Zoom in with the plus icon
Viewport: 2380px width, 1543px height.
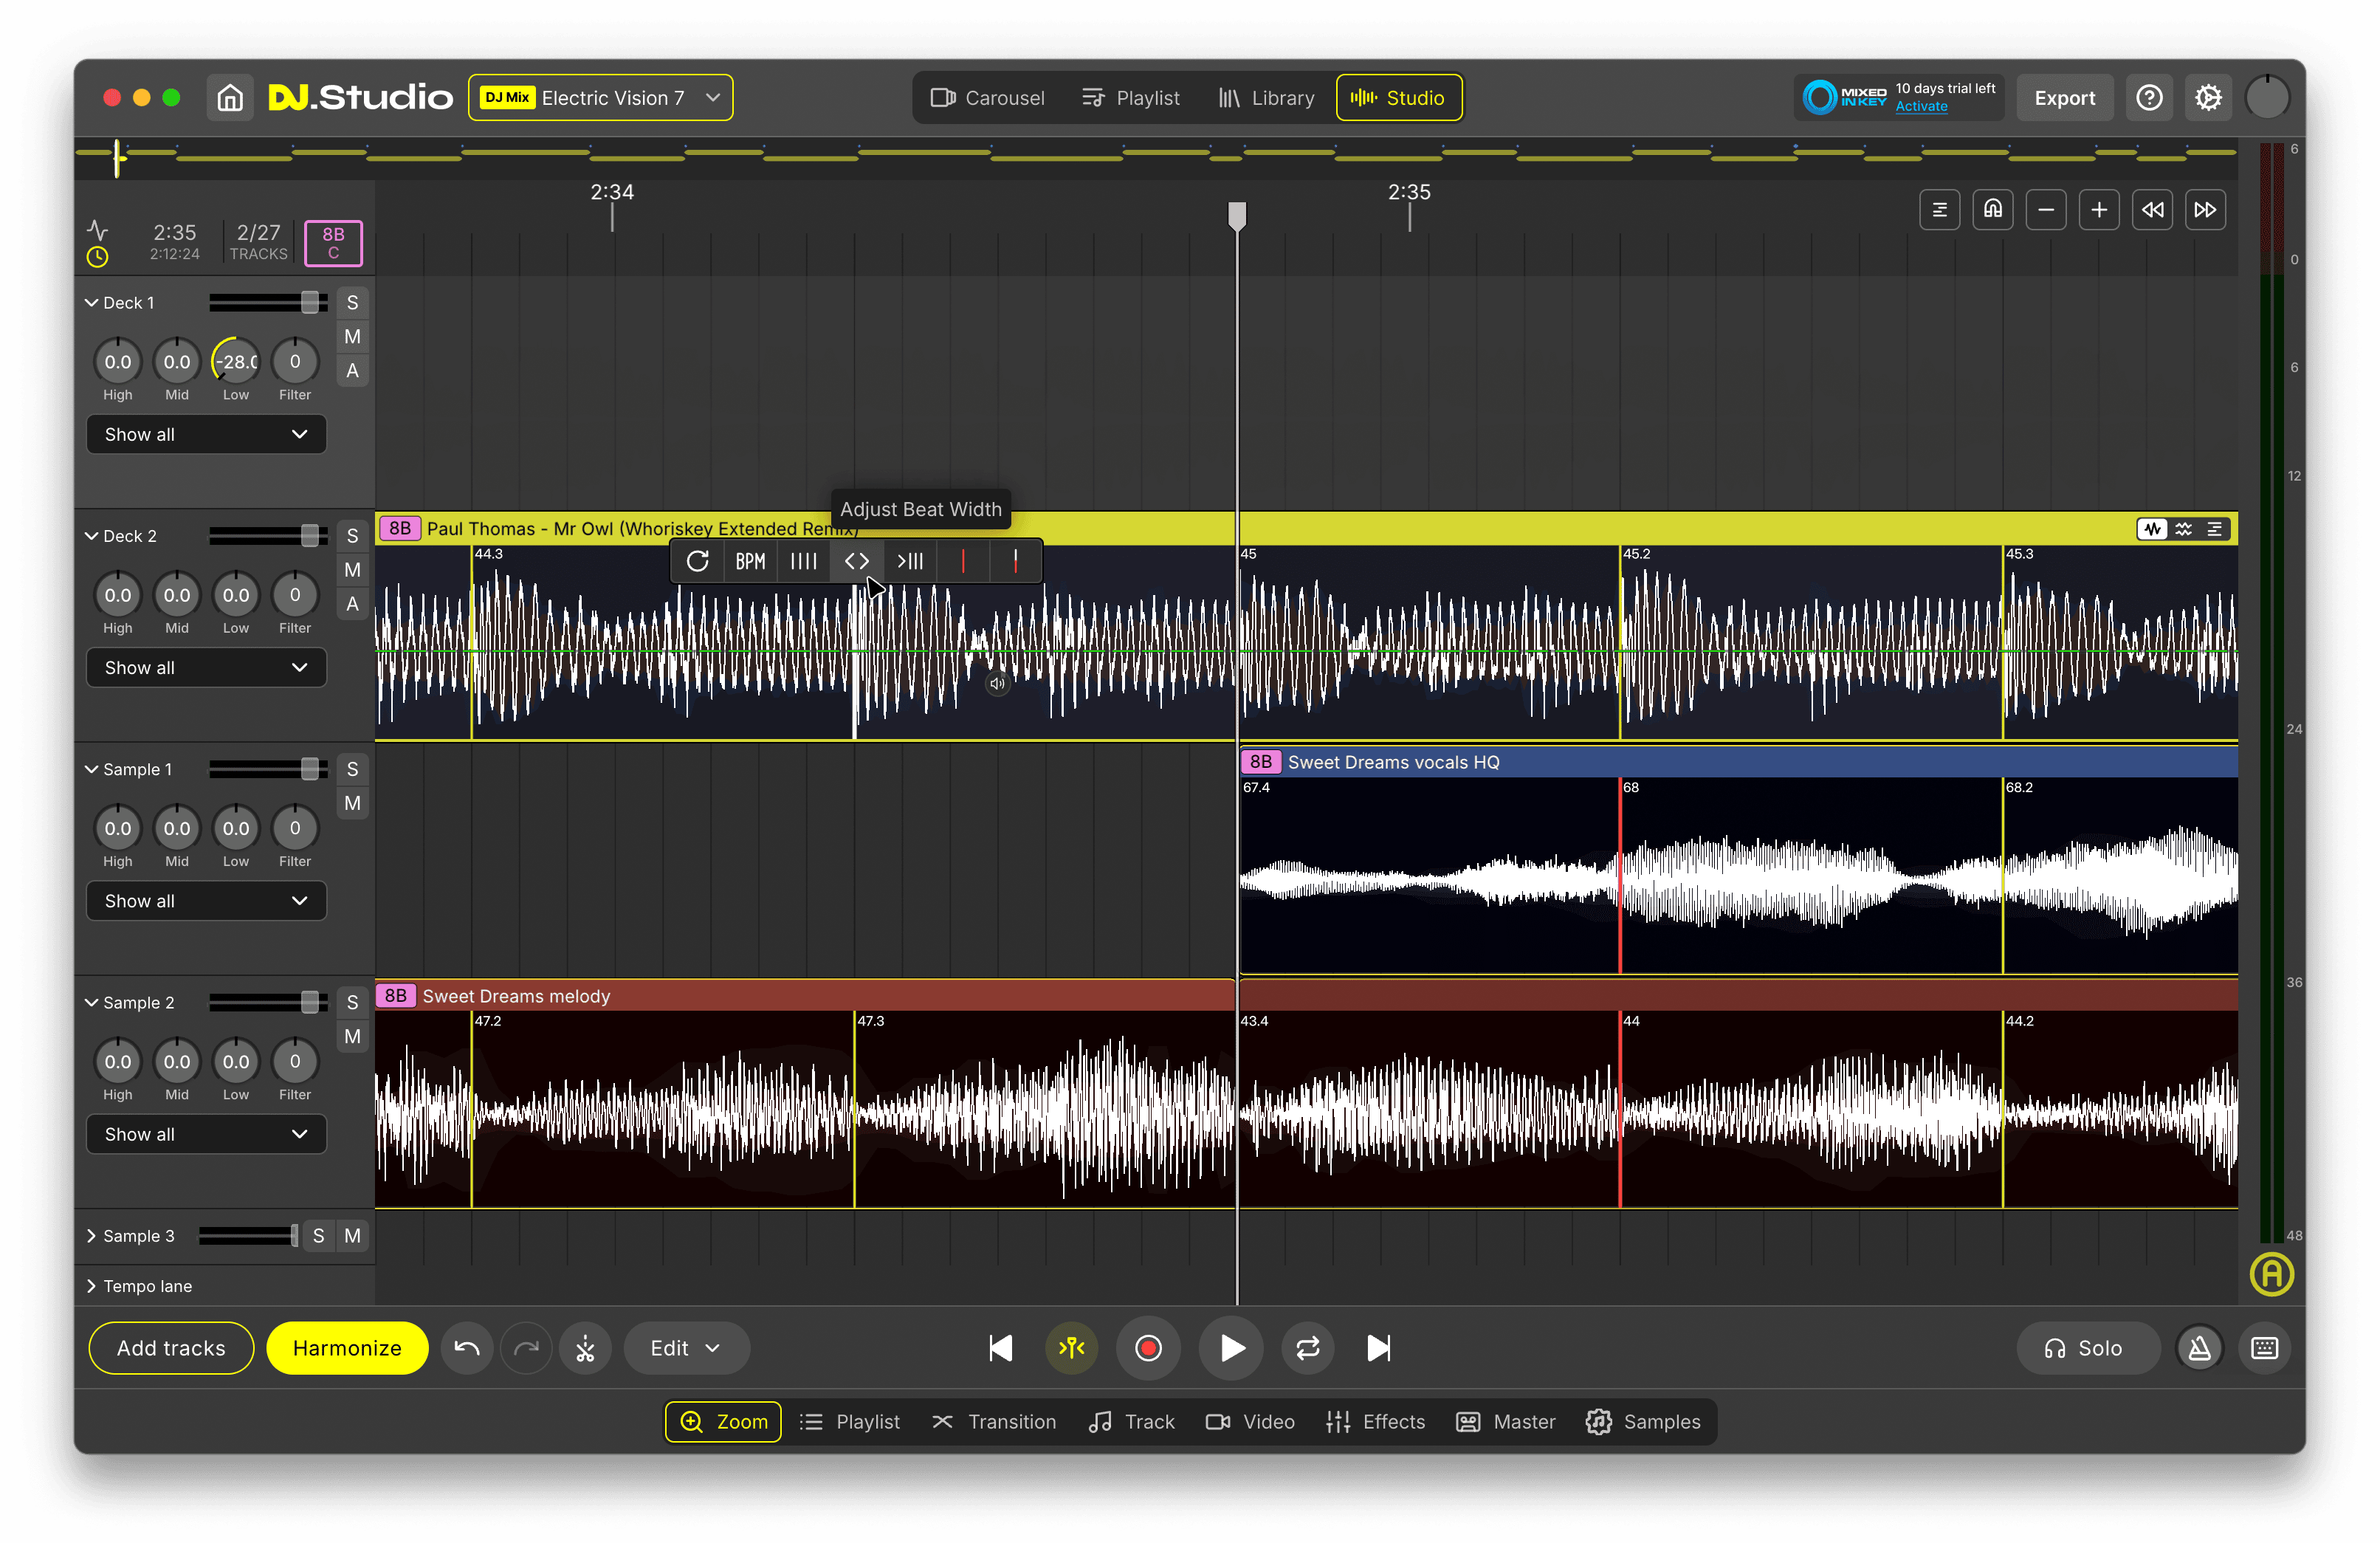pyautogui.click(x=2099, y=210)
